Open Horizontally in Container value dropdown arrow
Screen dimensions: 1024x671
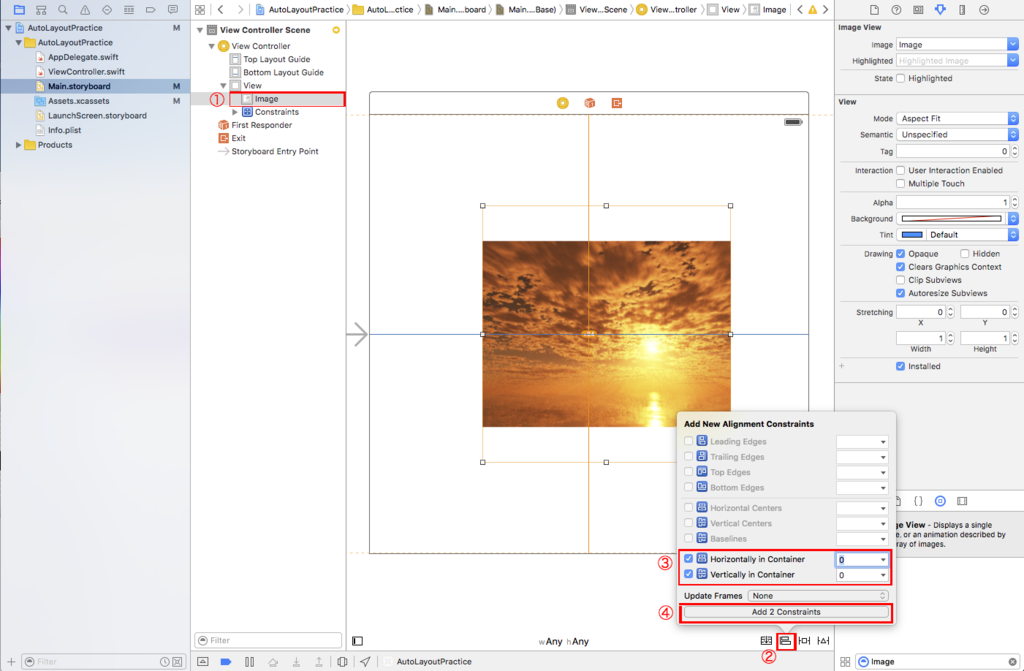[x=883, y=559]
